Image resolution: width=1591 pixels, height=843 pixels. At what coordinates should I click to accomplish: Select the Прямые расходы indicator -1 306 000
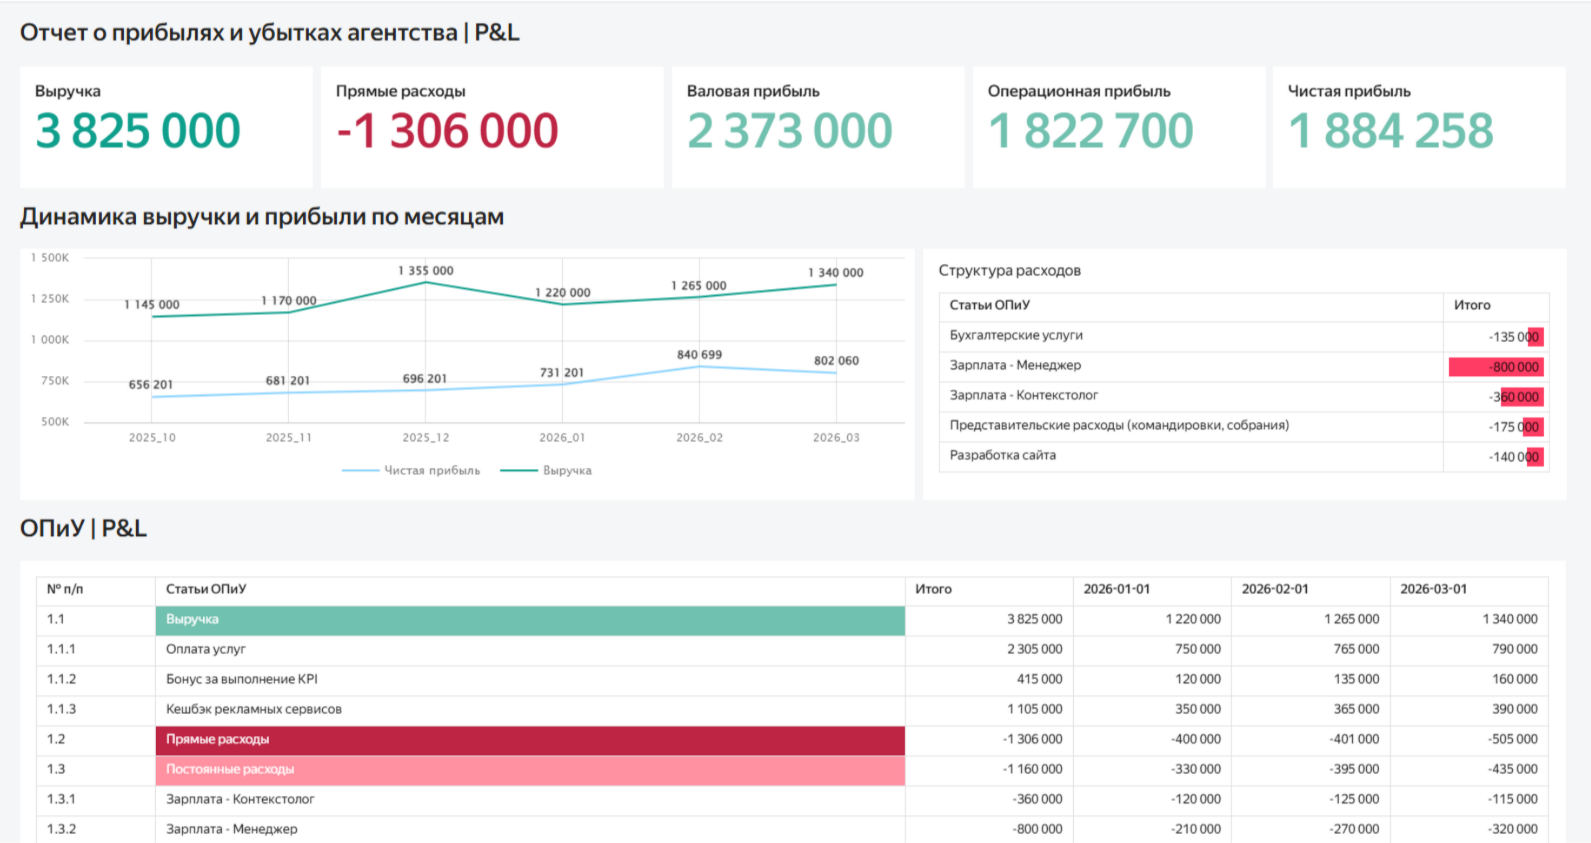447,131
